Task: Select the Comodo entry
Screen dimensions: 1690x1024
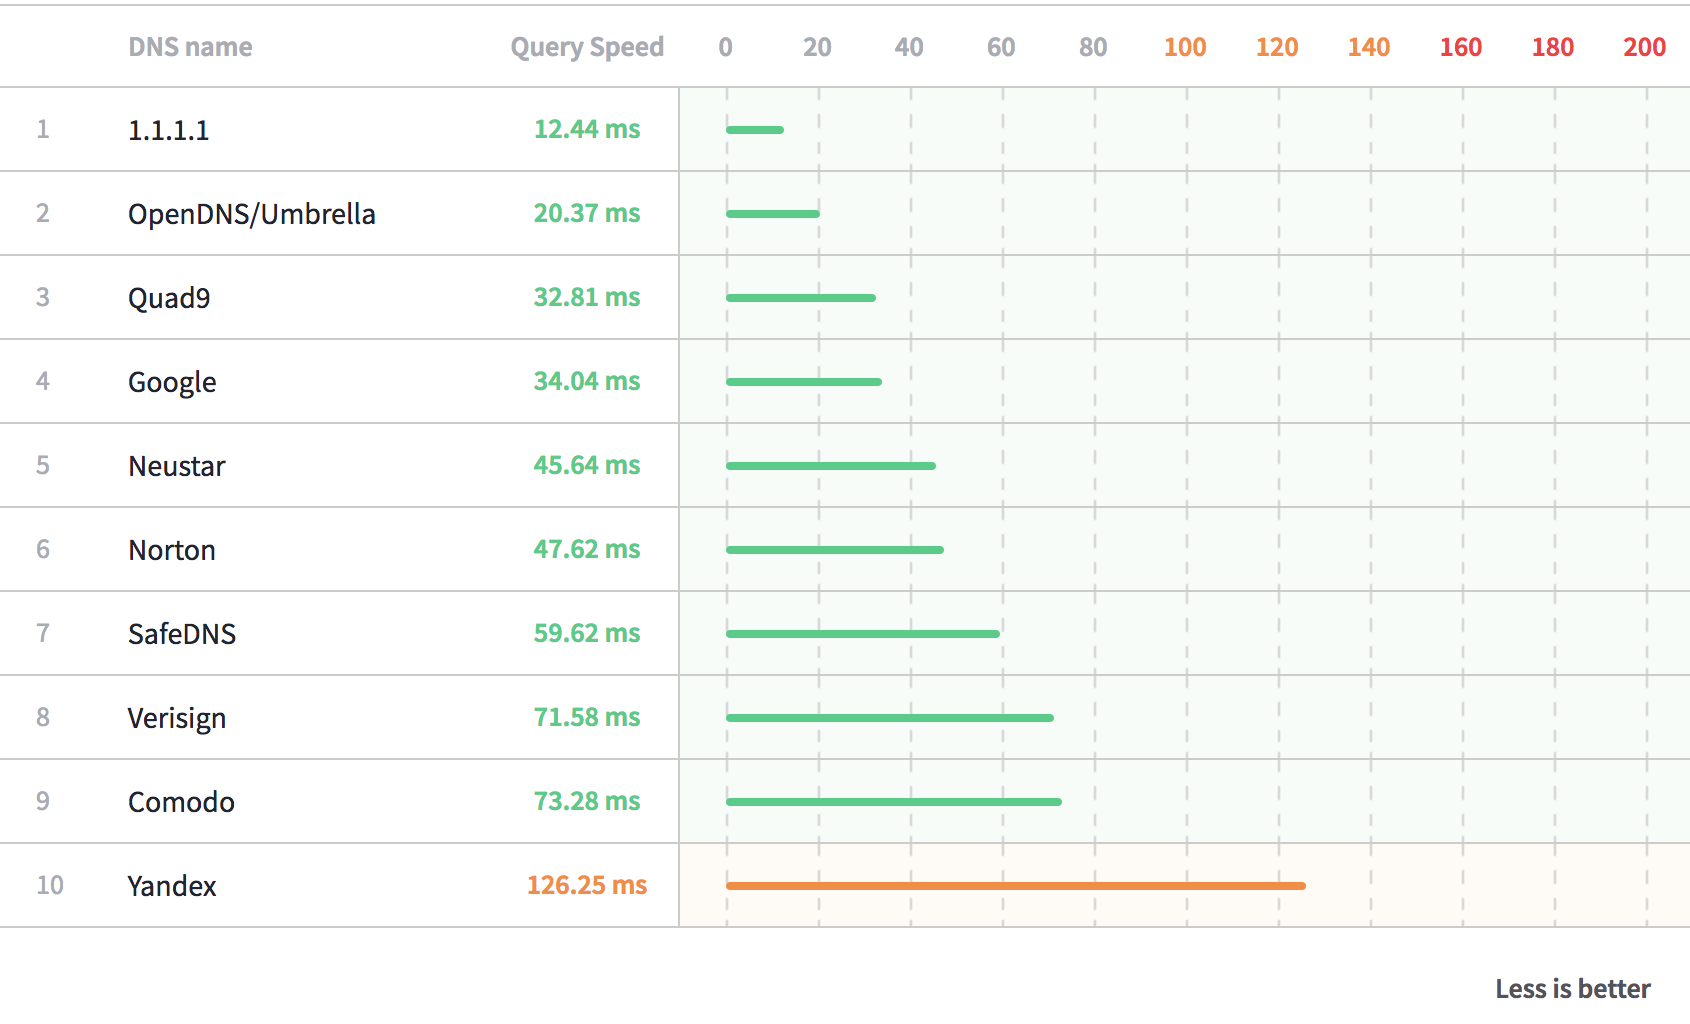Action: [180, 801]
